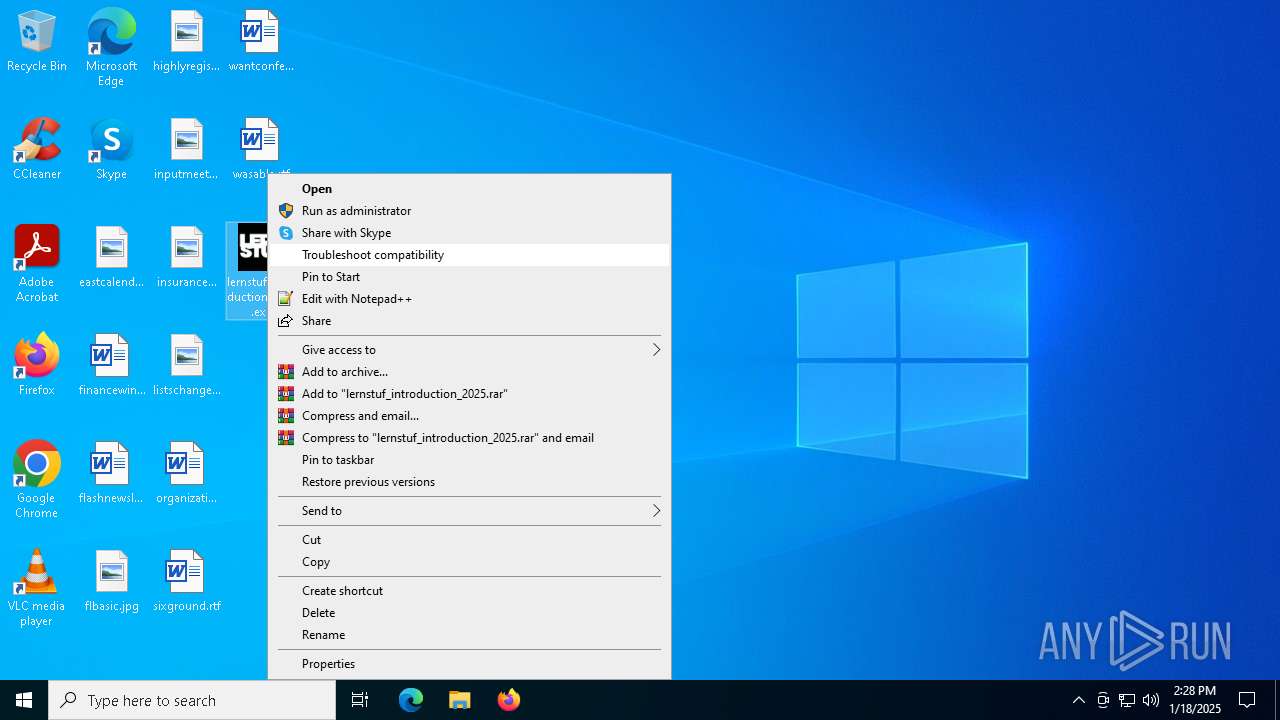The width and height of the screenshot is (1280, 720).
Task: Choose Compress to rar and email
Action: point(469,438)
